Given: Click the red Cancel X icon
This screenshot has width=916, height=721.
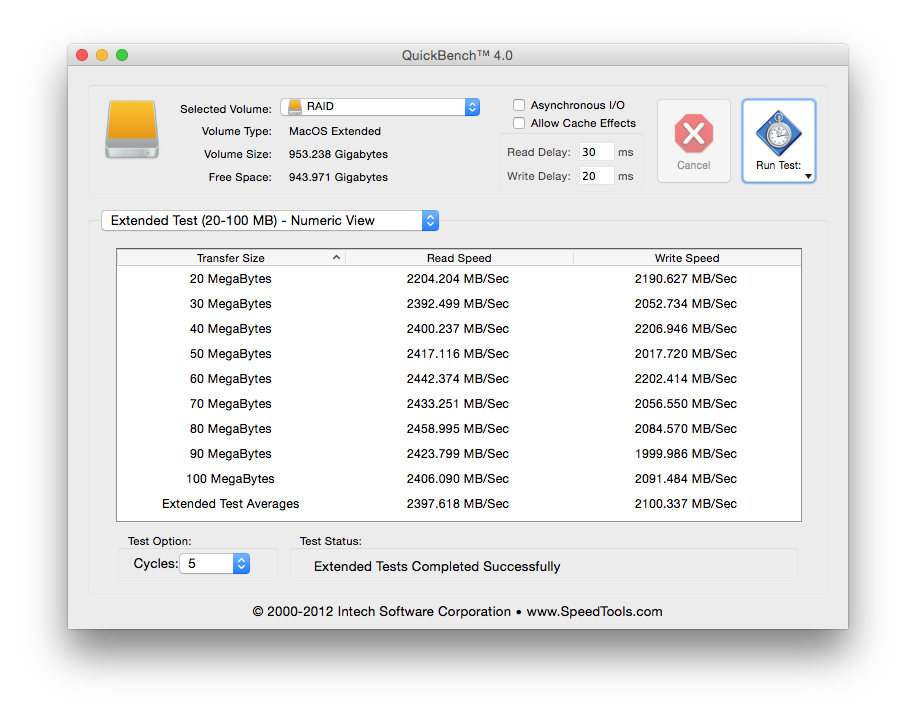Looking at the screenshot, I should [693, 133].
